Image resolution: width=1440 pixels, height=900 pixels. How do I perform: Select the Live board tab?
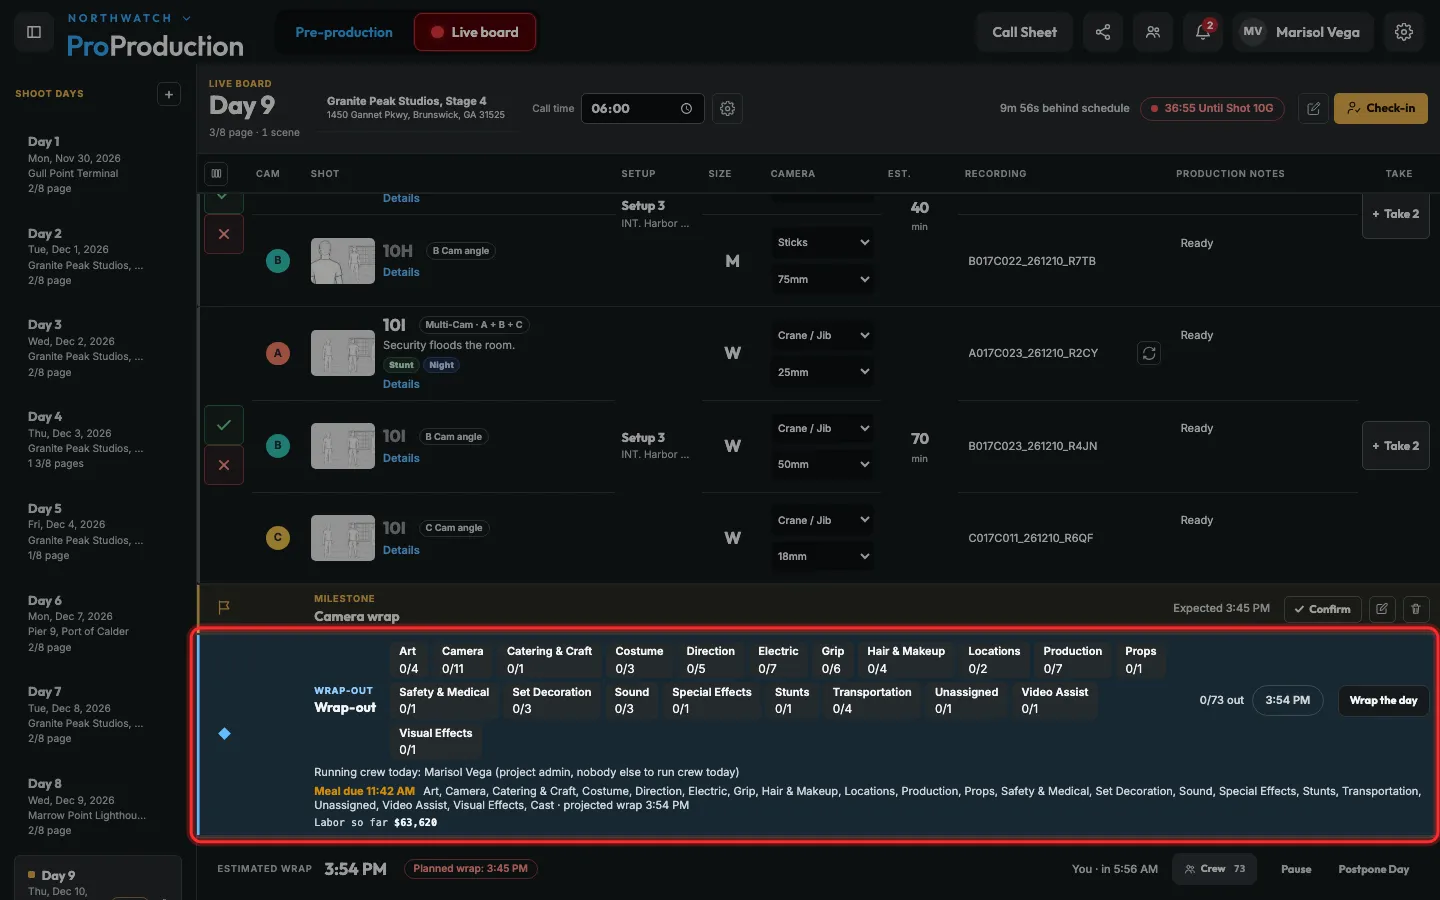(475, 32)
